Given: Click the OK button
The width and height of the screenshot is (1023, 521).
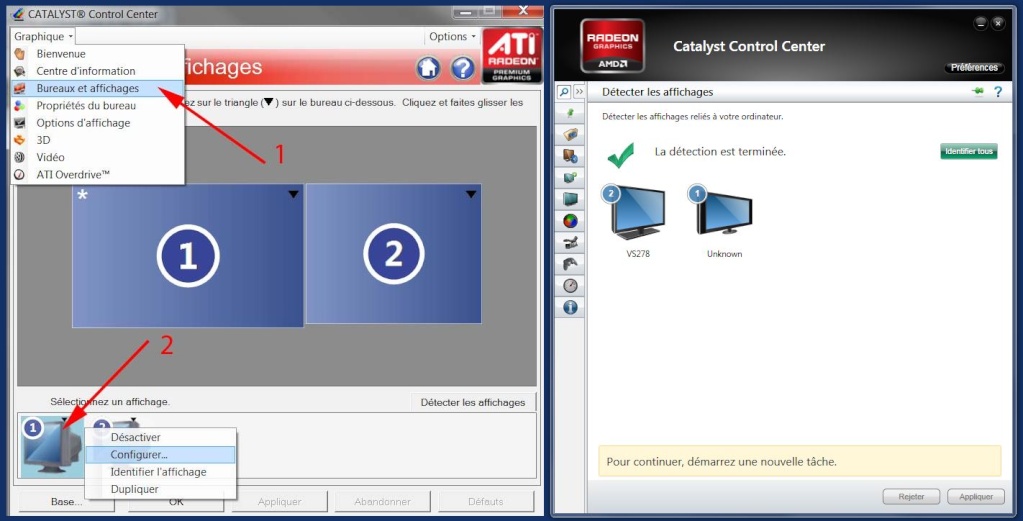Looking at the screenshot, I should coord(176,501).
